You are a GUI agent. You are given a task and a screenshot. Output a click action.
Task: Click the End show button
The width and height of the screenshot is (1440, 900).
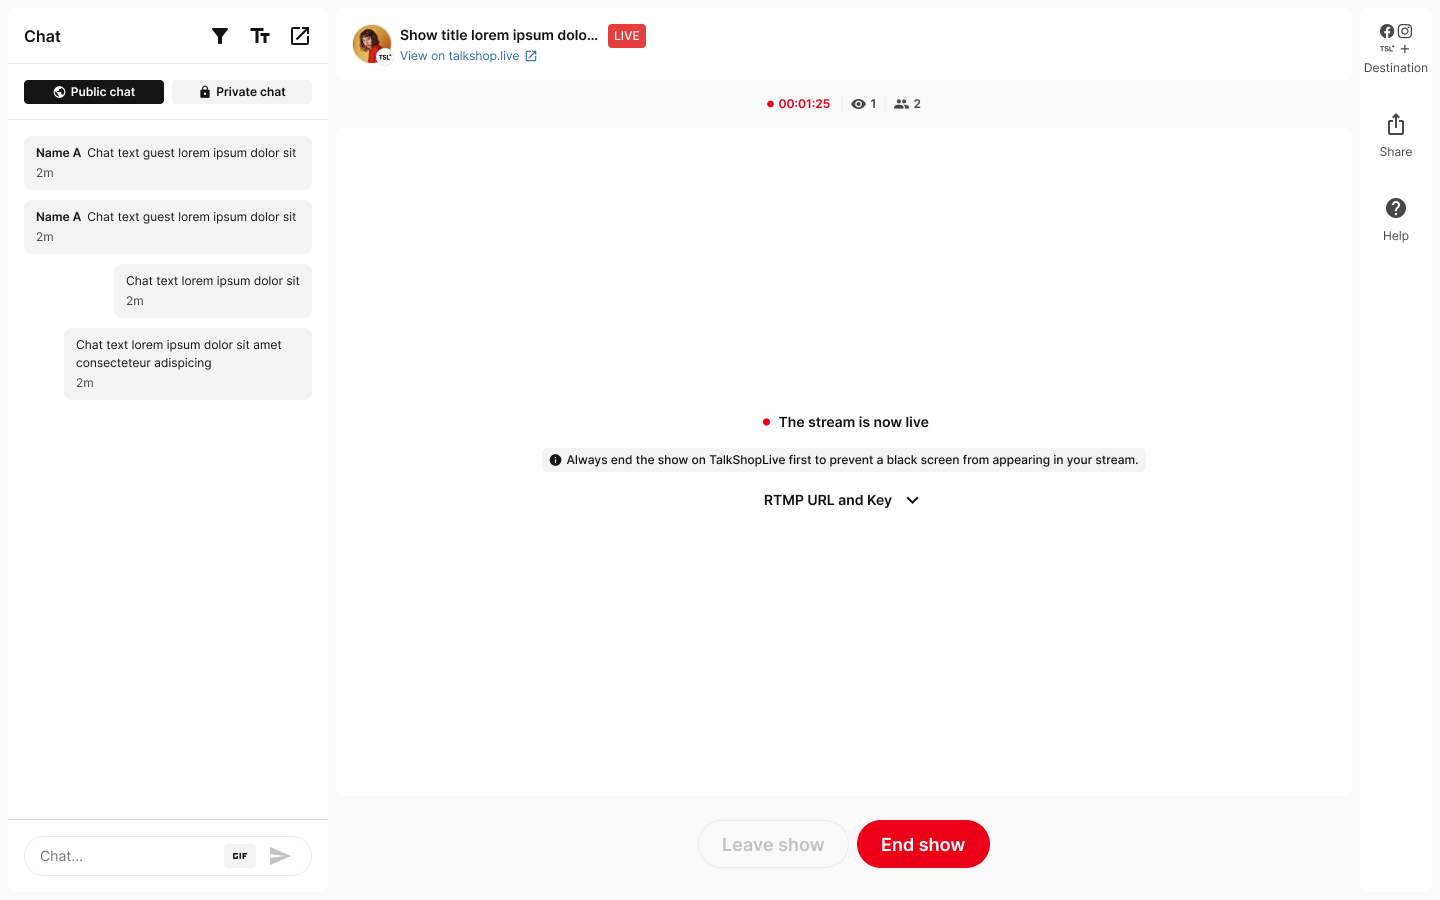tap(923, 844)
